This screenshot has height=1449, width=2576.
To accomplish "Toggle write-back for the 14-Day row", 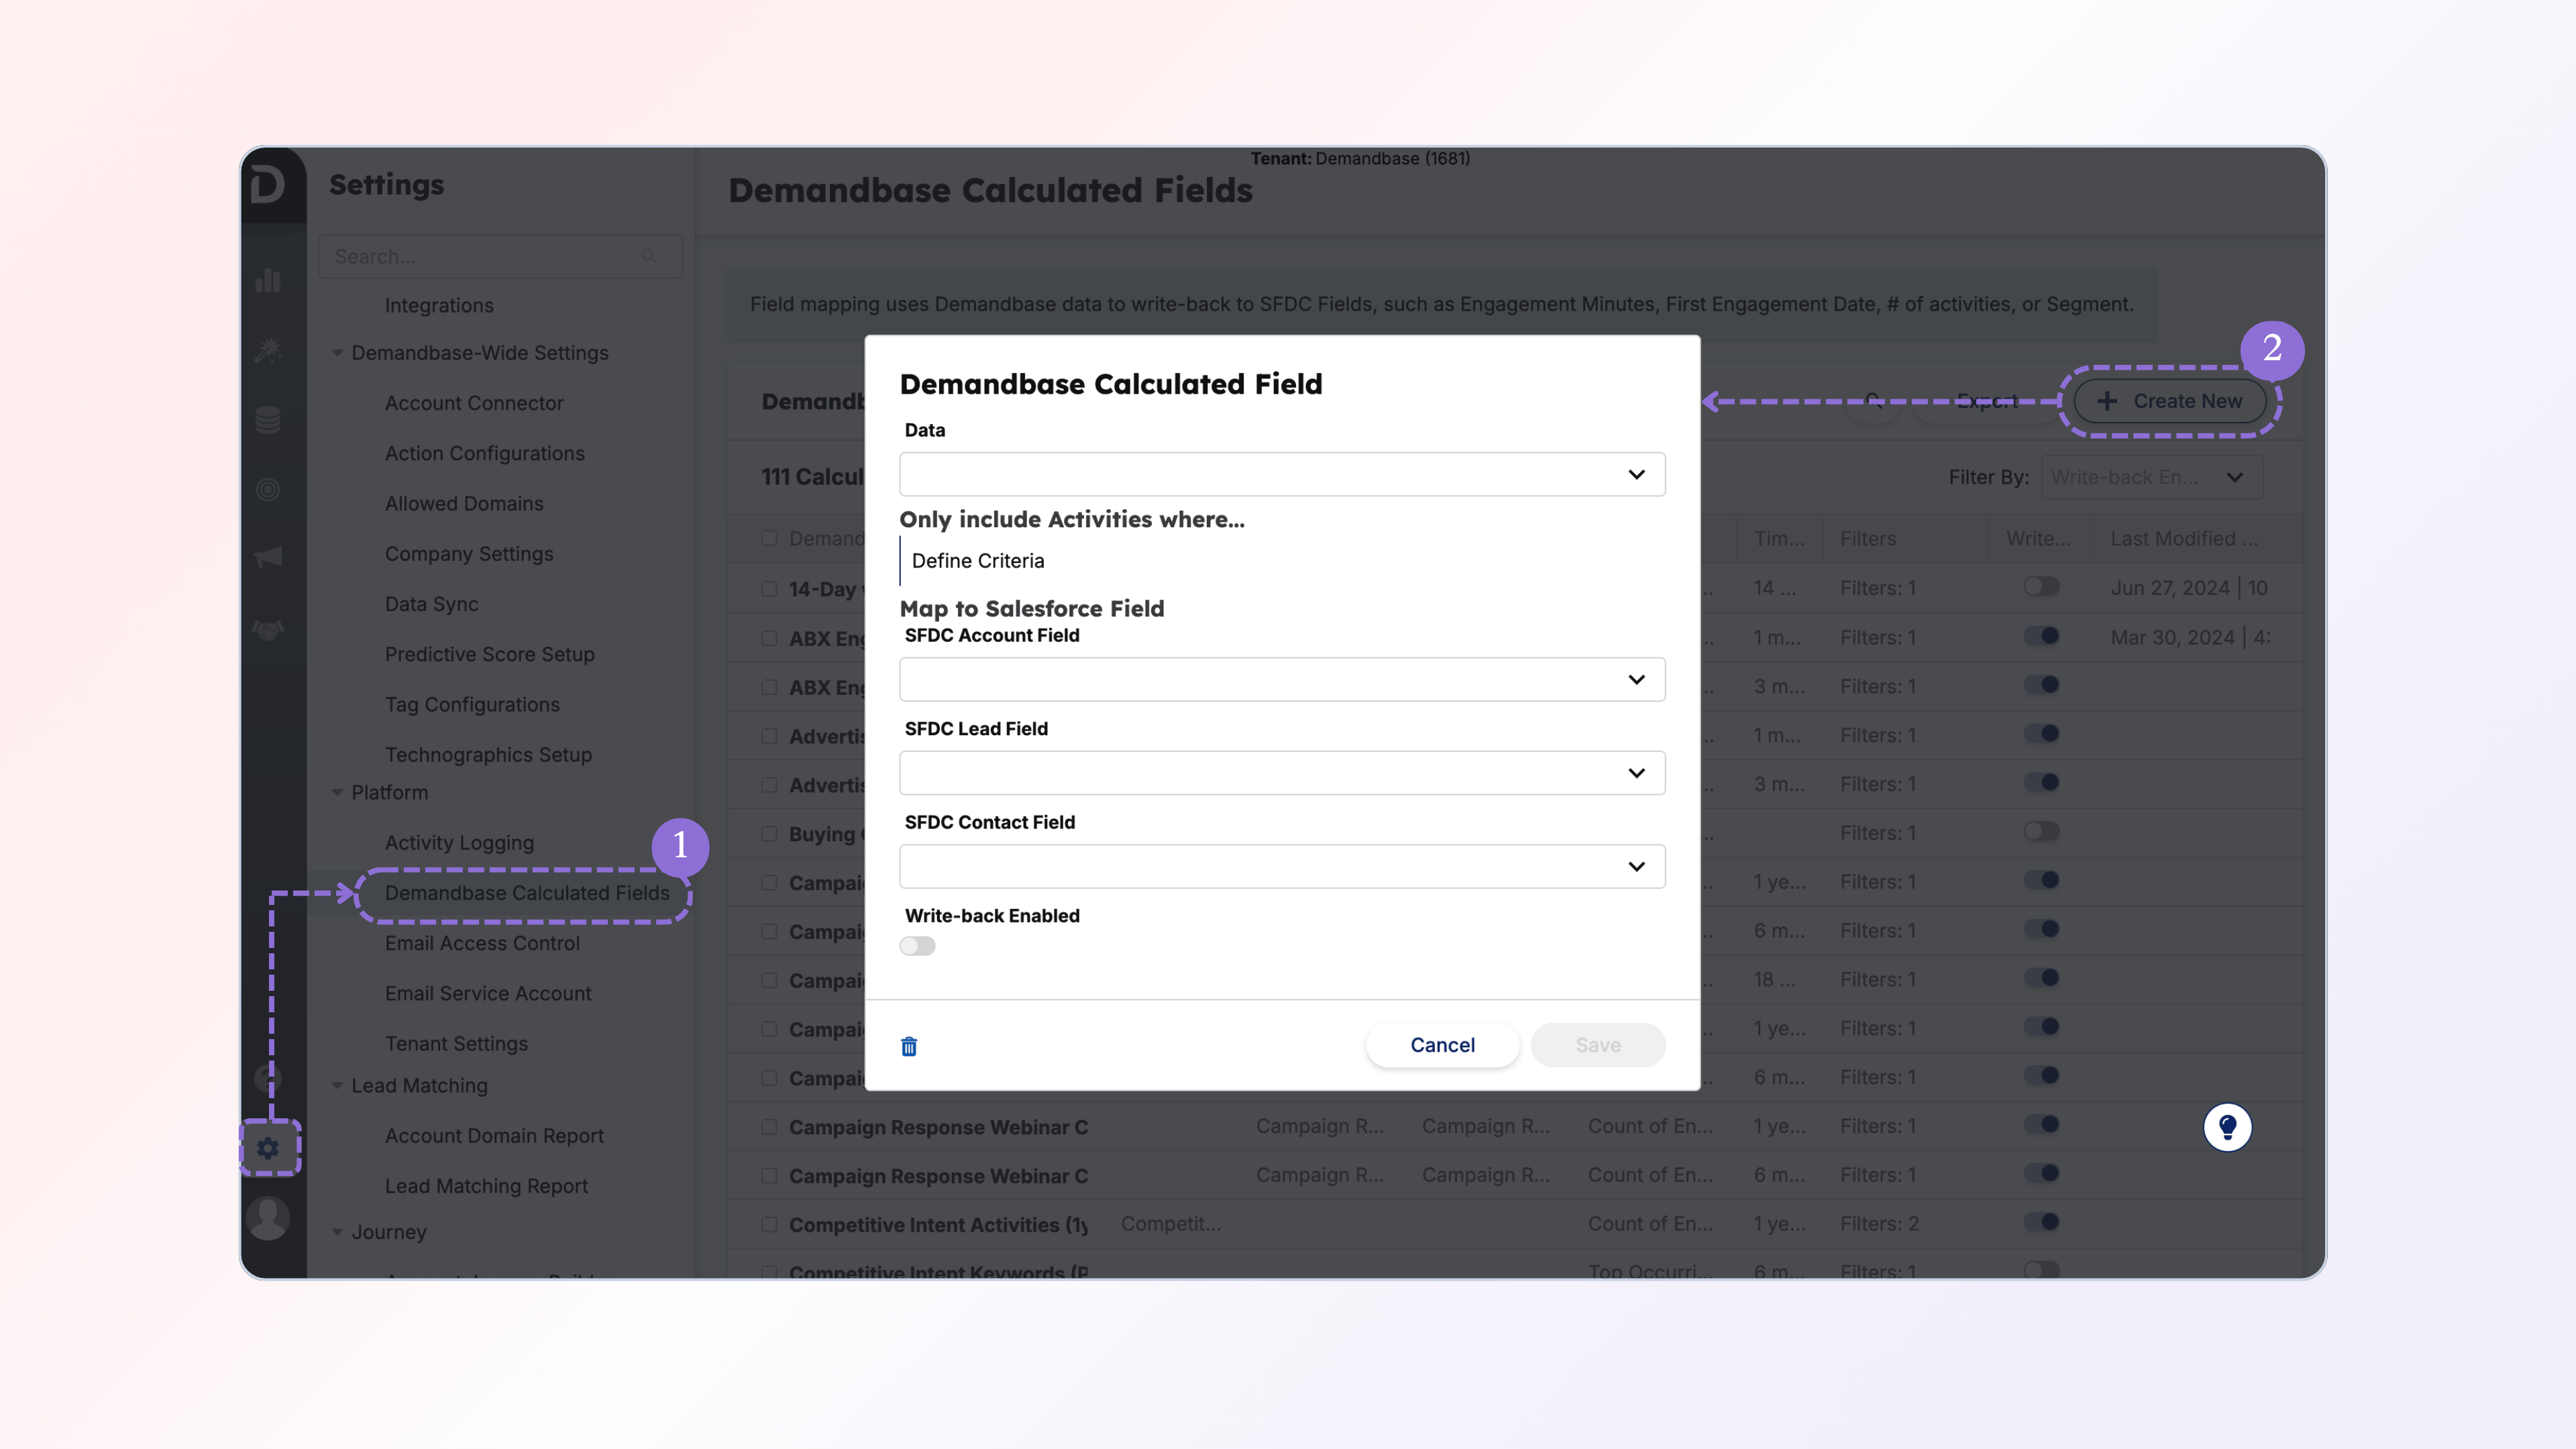I will (2041, 587).
